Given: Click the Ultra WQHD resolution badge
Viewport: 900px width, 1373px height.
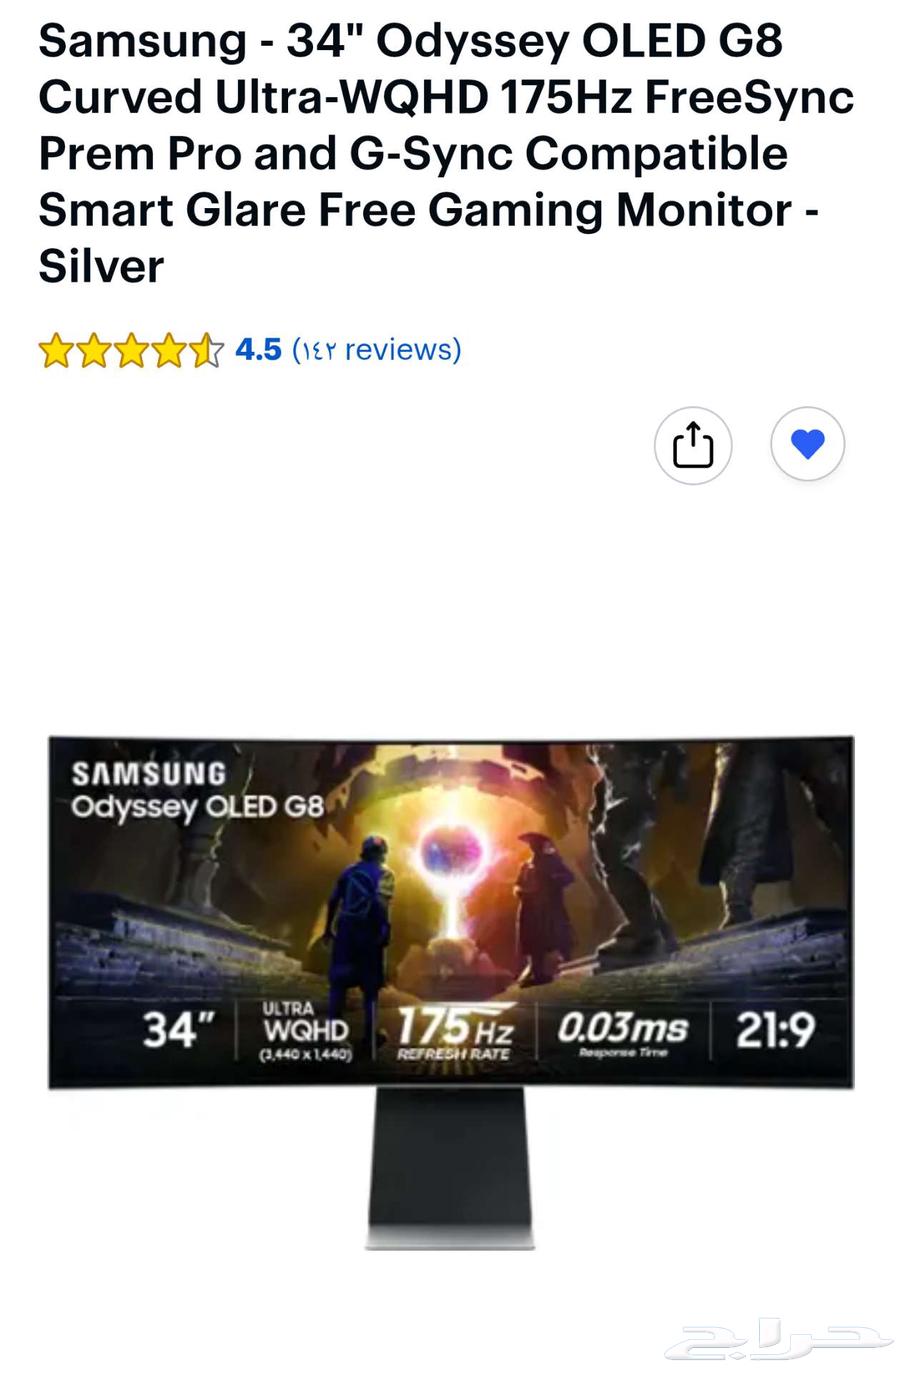Looking at the screenshot, I should [306, 1030].
